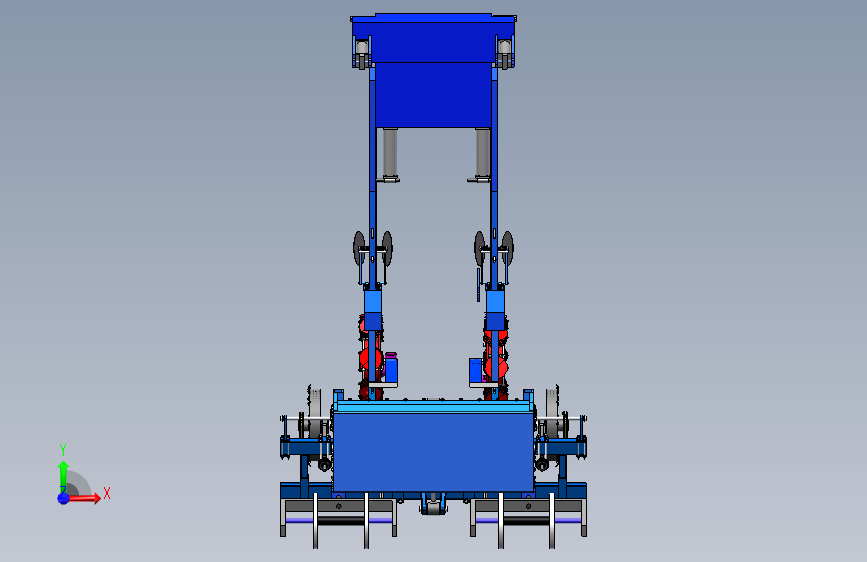The height and width of the screenshot is (562, 867).
Task: Click the 'Y' axis label text
Action: click(x=63, y=450)
